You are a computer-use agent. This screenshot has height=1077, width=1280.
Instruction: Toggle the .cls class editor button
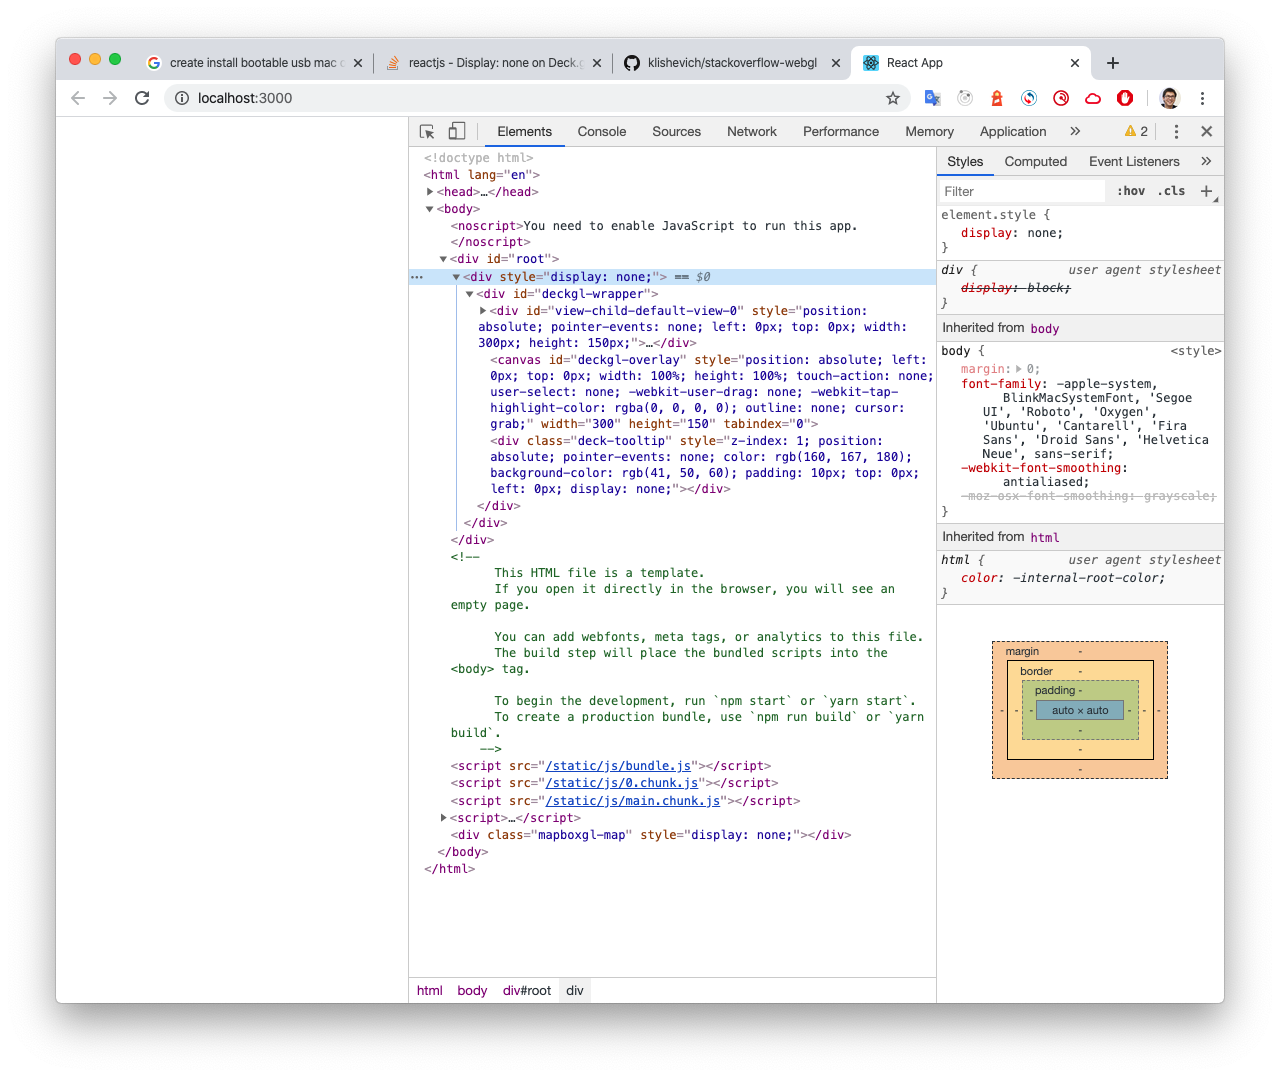coord(1172,191)
